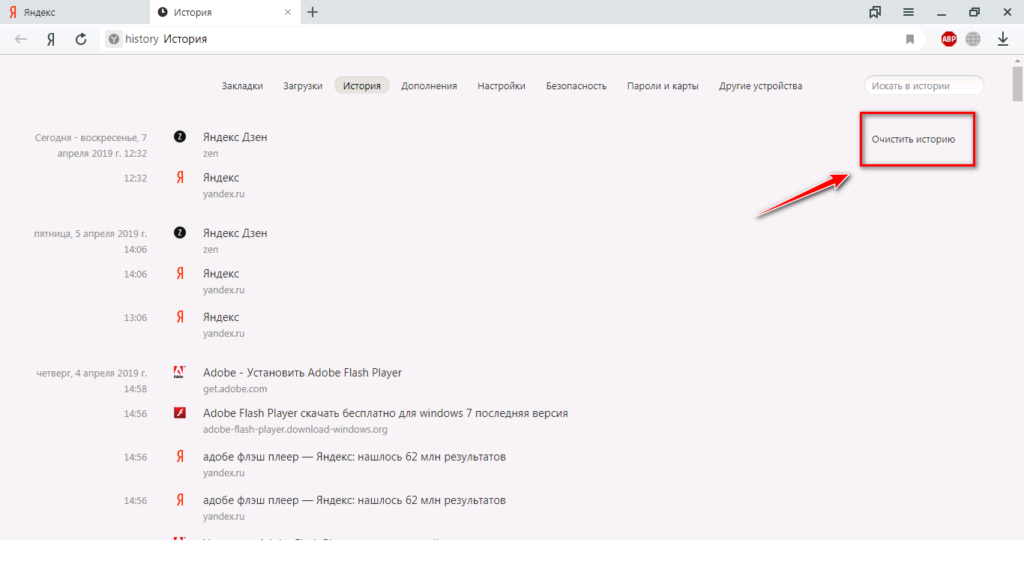Screen dimensions: 1024x576
Task: Click the back arrow navigation button
Action: [x=20, y=39]
